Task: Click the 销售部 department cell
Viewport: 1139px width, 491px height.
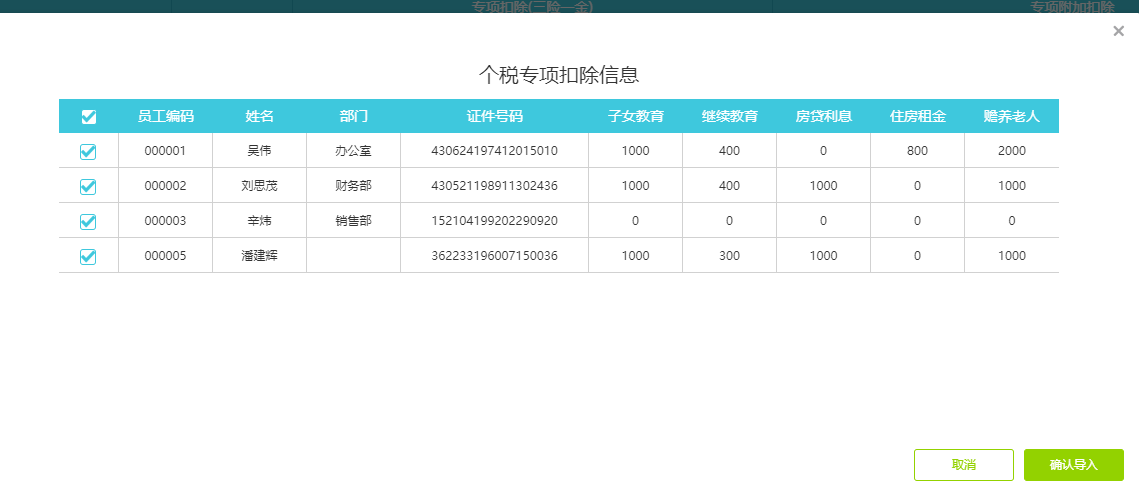Action: [354, 221]
